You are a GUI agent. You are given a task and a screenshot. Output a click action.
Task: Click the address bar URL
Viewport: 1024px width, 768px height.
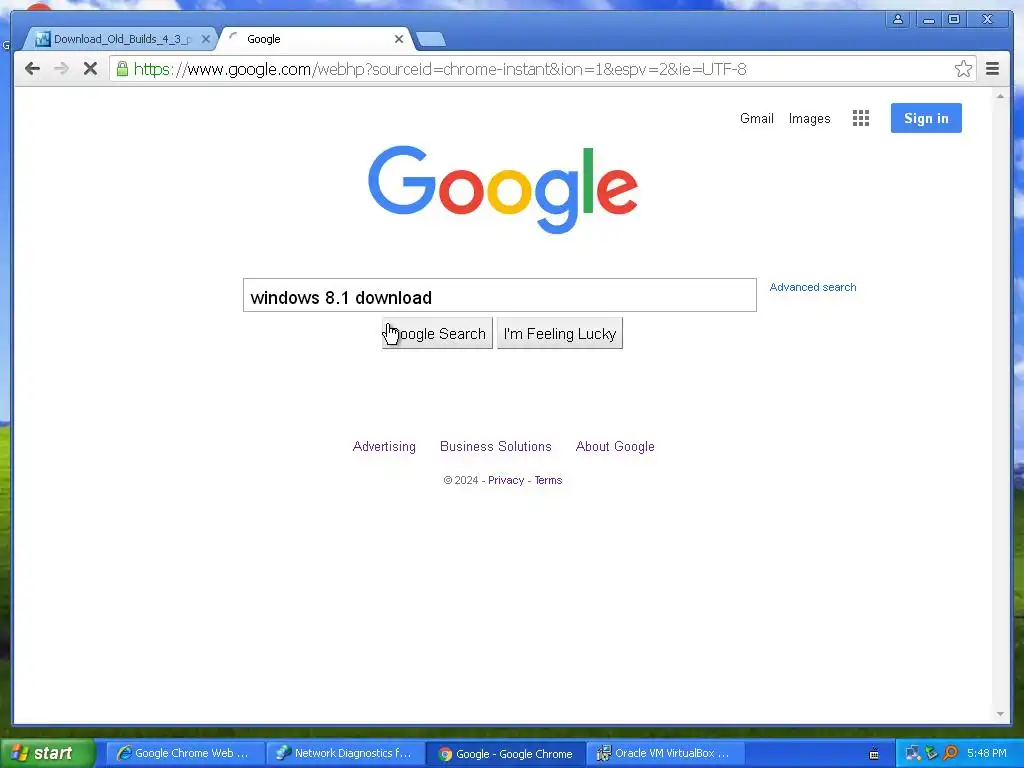(440, 69)
